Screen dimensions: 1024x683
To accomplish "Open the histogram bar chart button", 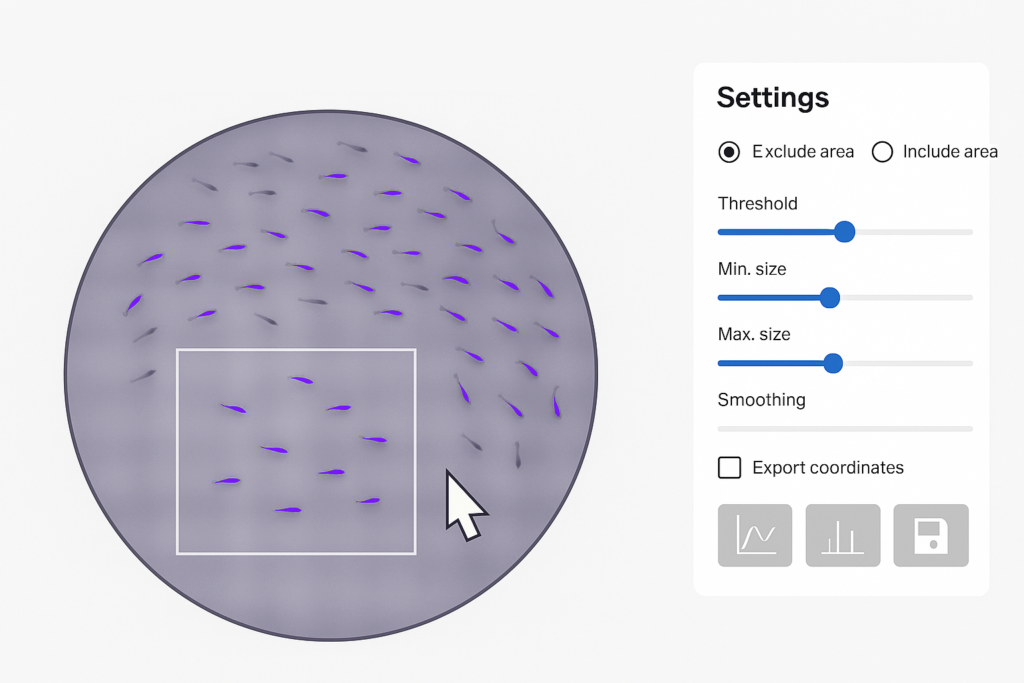I will click(842, 535).
